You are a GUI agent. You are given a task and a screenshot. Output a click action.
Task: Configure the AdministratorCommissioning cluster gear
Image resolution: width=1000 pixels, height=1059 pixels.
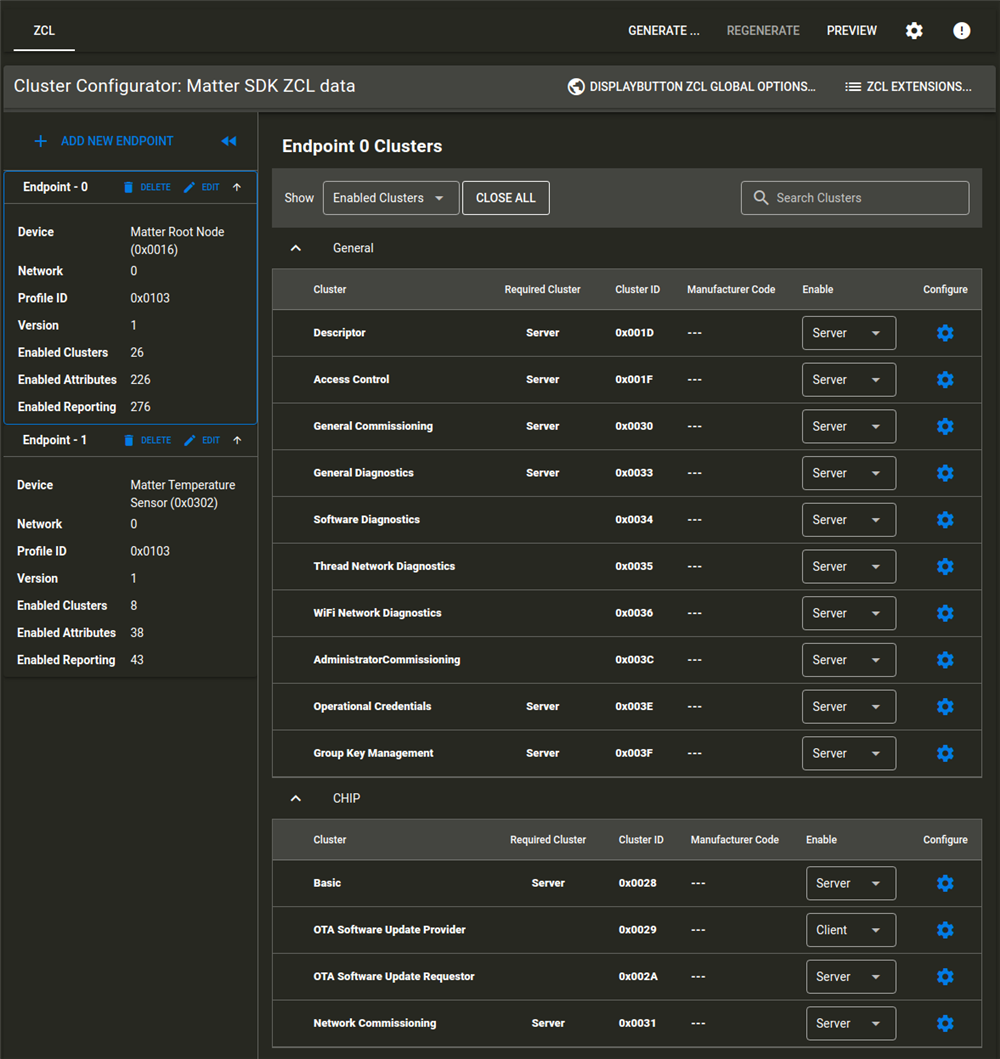(x=945, y=659)
